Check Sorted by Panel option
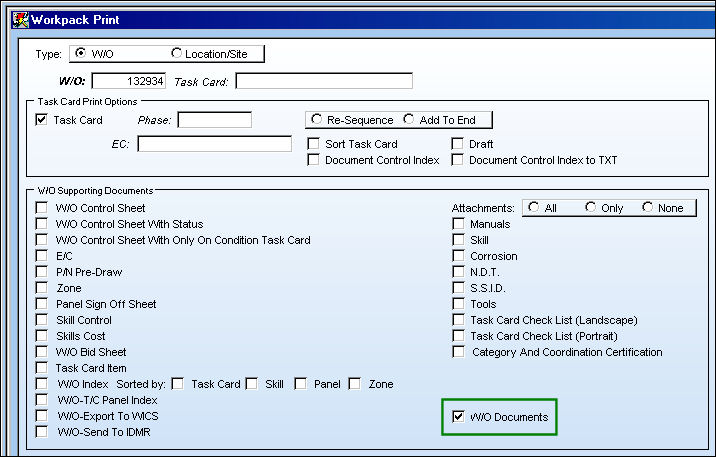 click(x=300, y=383)
